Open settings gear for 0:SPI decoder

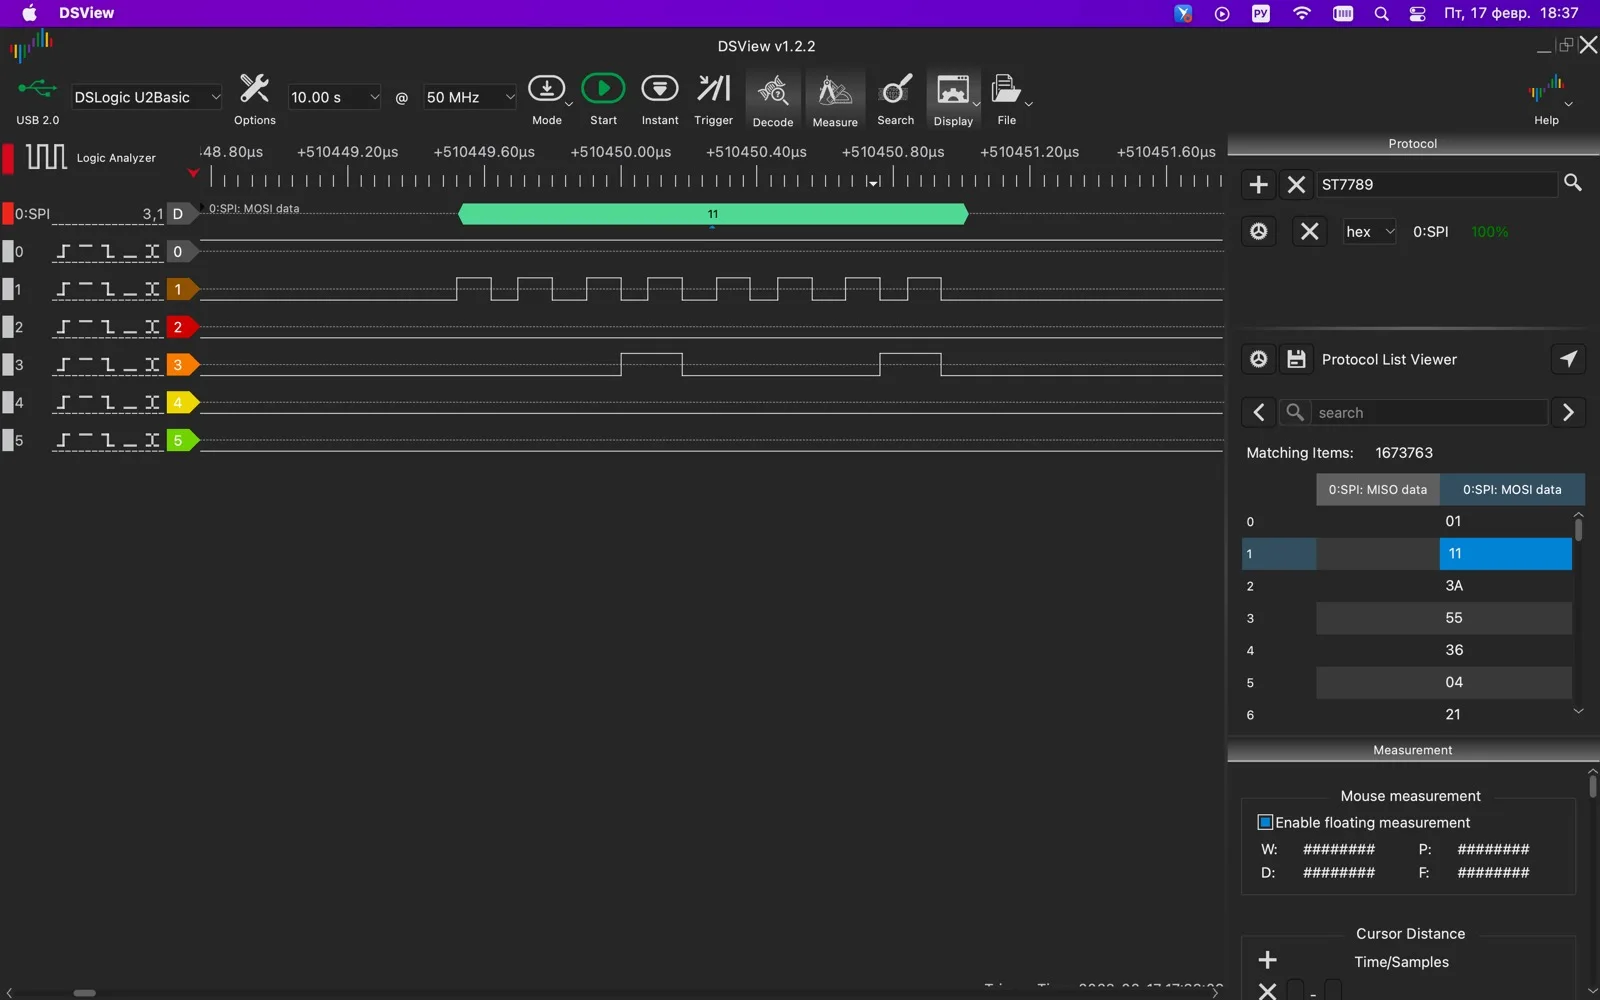pos(1259,232)
